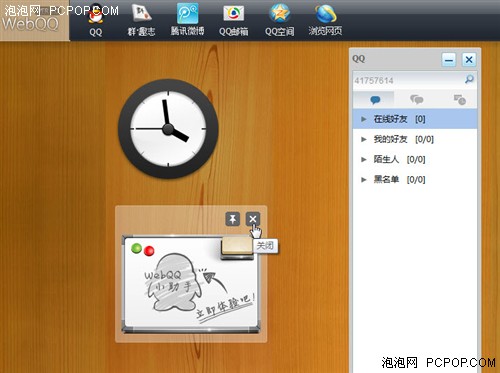This screenshot has height=373, width=500.
Task: Select the 在线好友 [0] row text
Action: pyautogui.click(x=399, y=119)
